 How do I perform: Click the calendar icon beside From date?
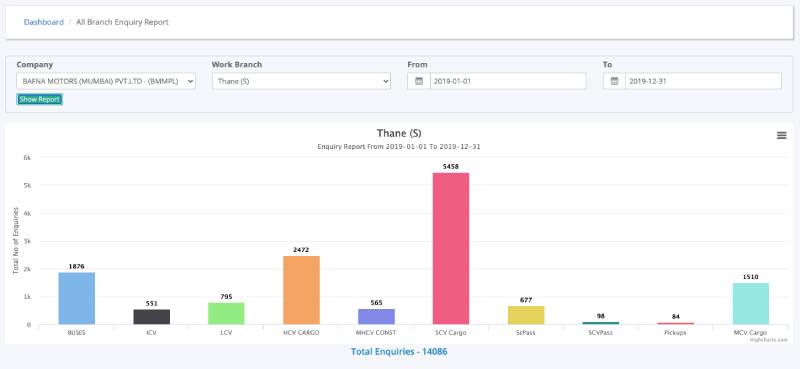coord(419,81)
